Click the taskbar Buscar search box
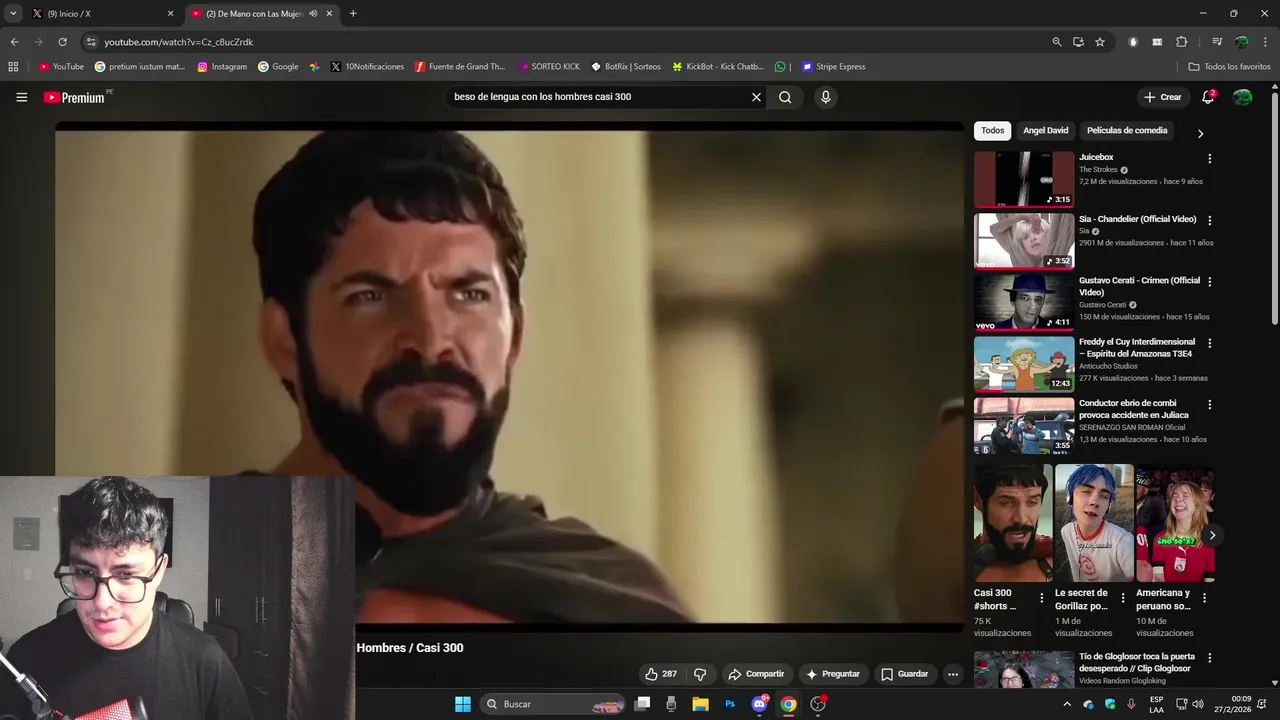Image resolution: width=1280 pixels, height=720 pixels. (555, 704)
